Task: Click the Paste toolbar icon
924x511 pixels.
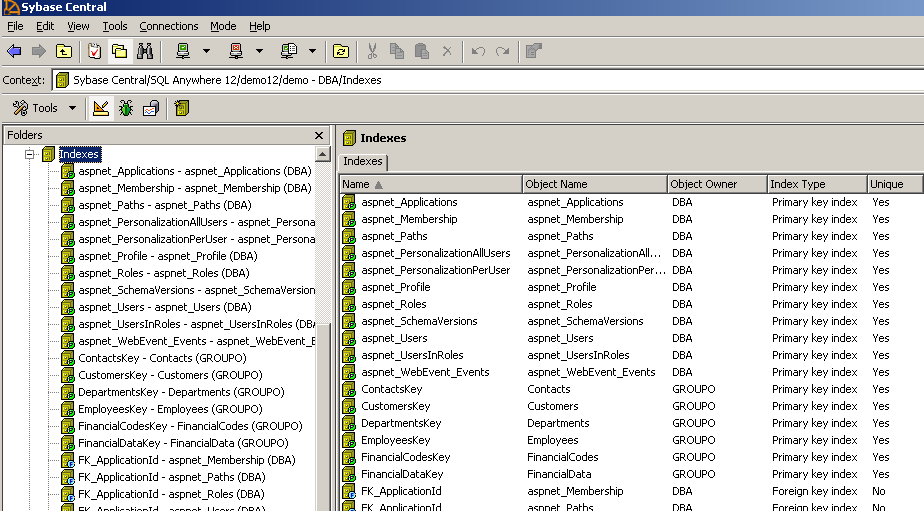Action: coord(422,51)
